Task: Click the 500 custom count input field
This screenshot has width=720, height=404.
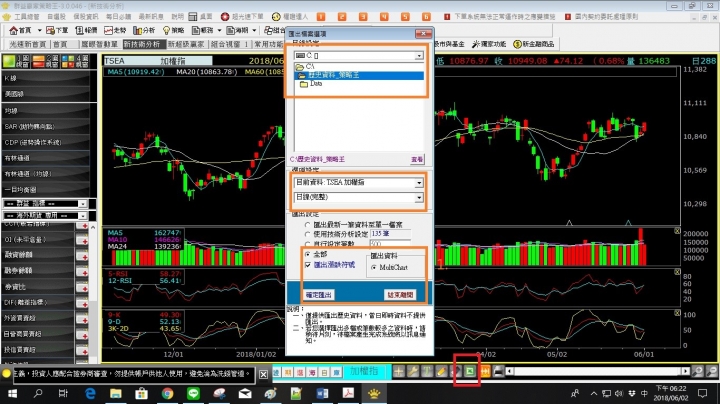Action: pos(390,244)
